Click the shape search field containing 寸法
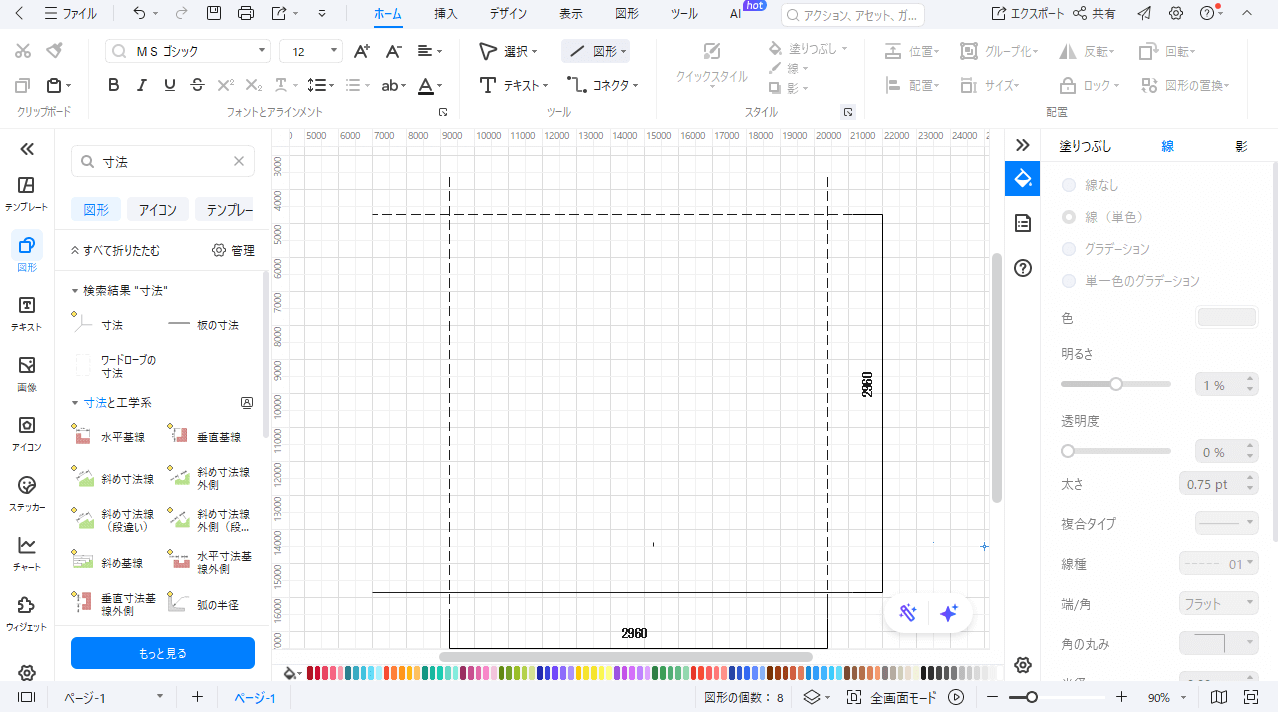1278x712 pixels. [165, 161]
